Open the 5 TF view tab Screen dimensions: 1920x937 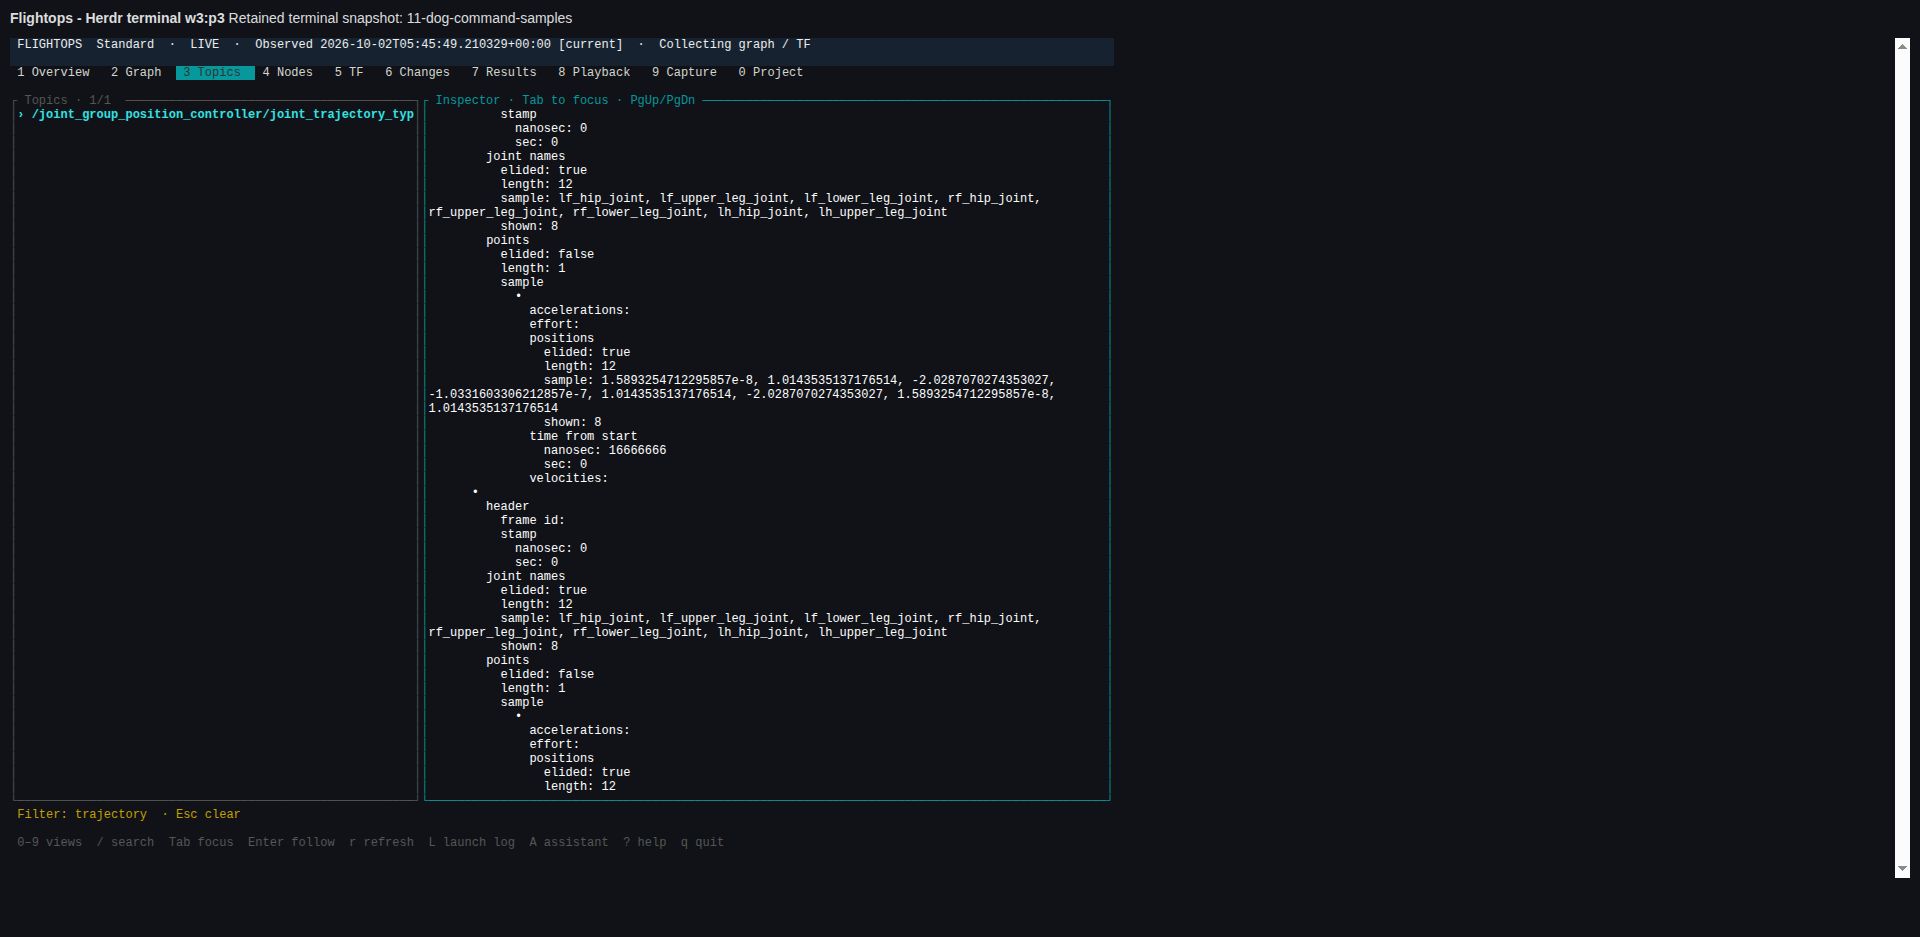[349, 72]
